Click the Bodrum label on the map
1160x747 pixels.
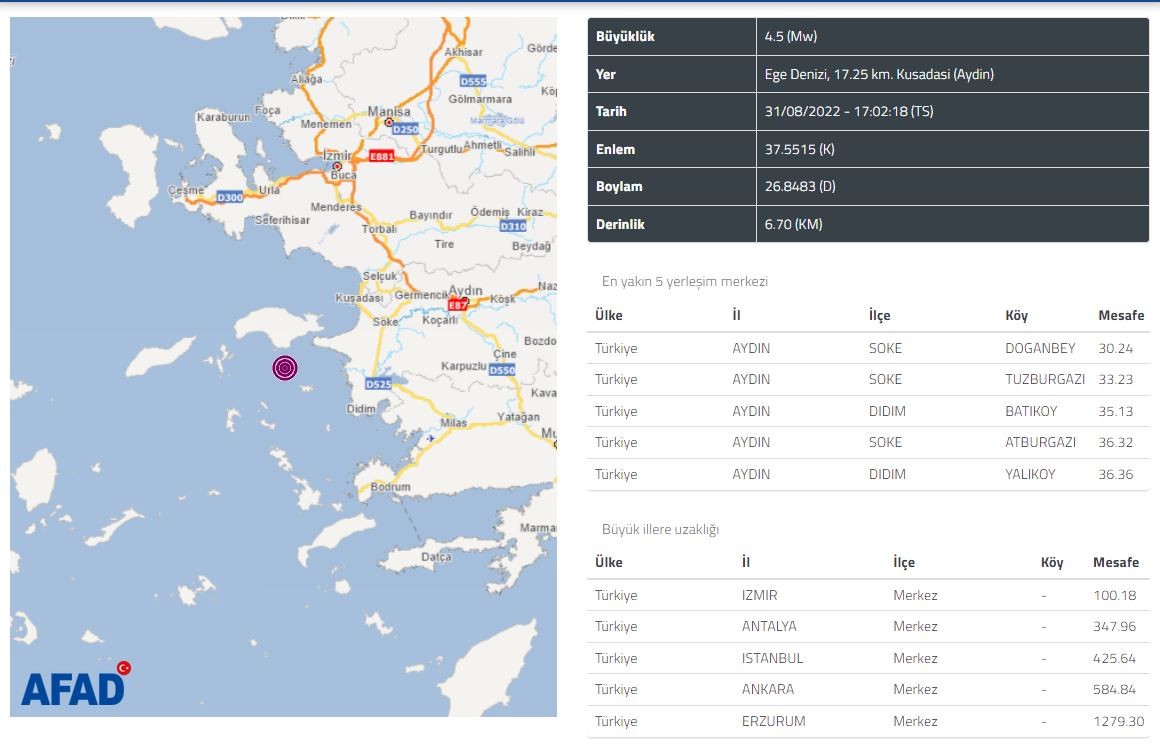390,487
